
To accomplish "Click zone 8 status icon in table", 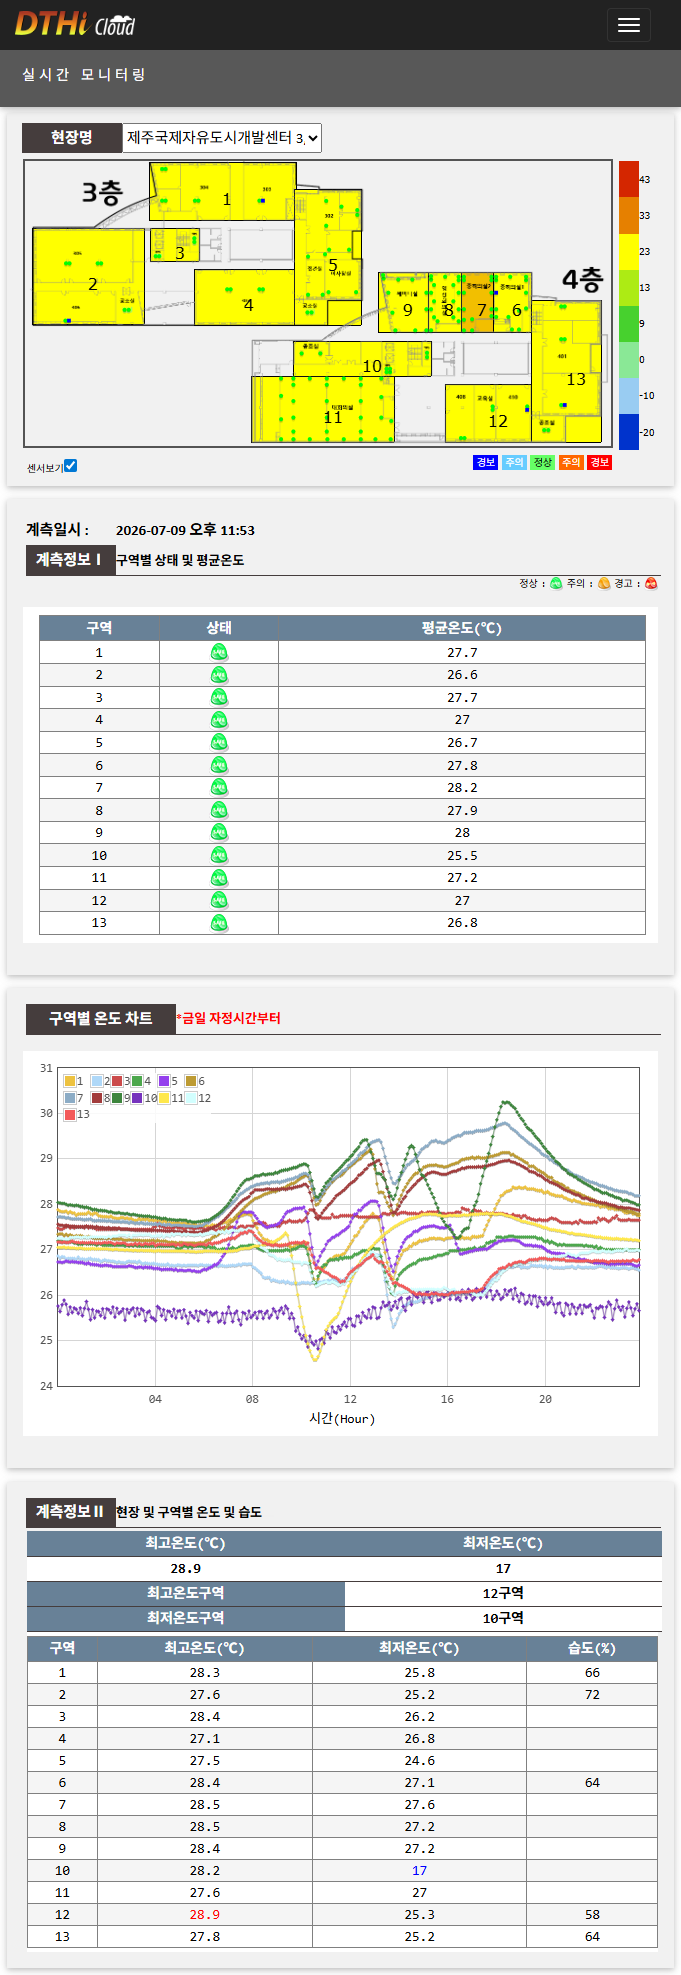I will point(219,811).
